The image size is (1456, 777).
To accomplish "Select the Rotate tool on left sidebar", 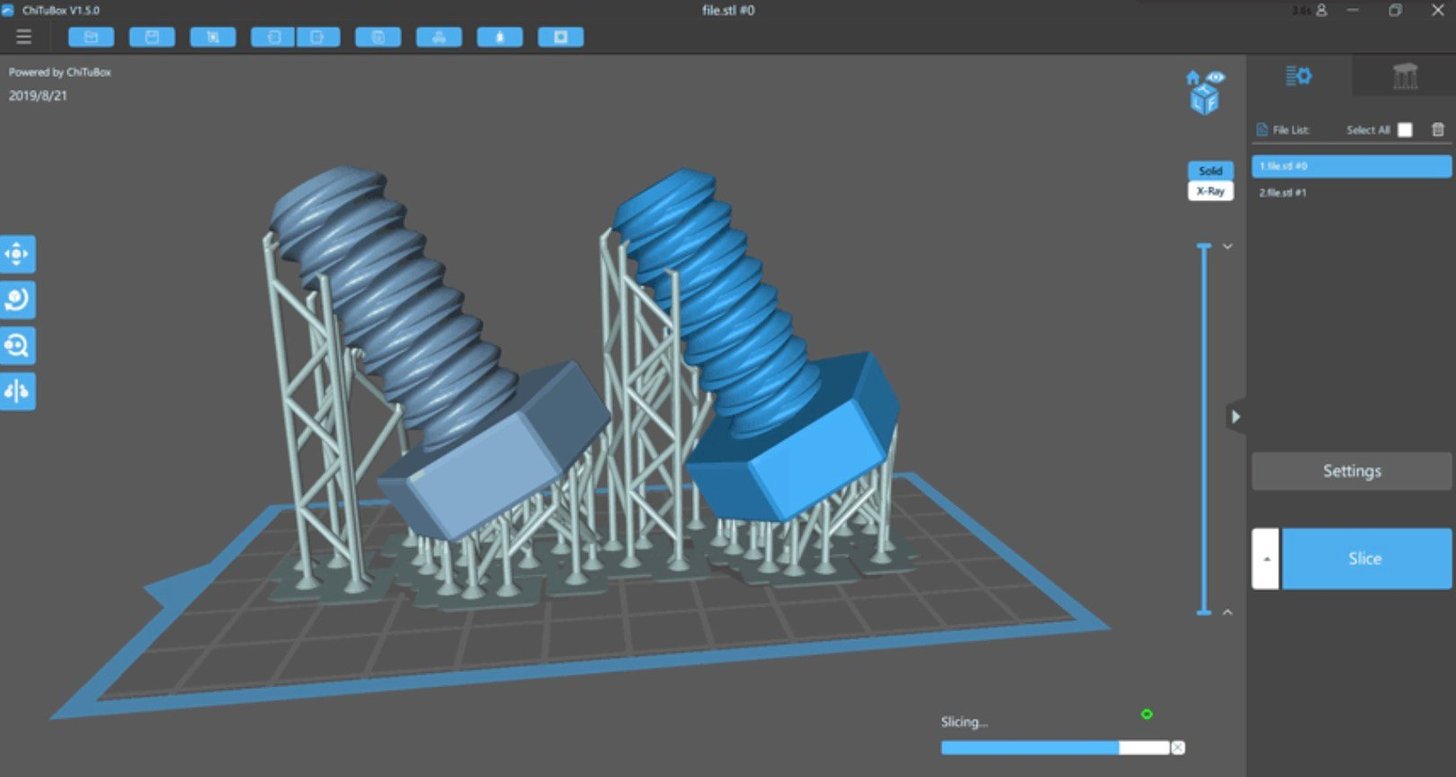I will (x=17, y=300).
